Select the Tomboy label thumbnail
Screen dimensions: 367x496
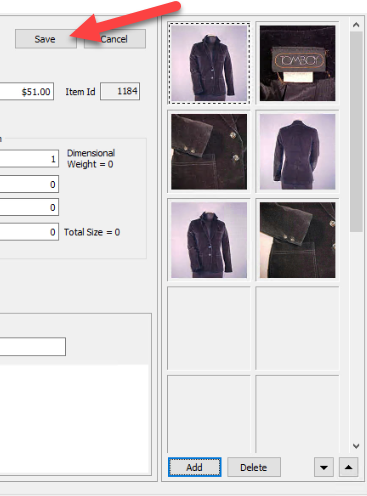tap(297, 63)
